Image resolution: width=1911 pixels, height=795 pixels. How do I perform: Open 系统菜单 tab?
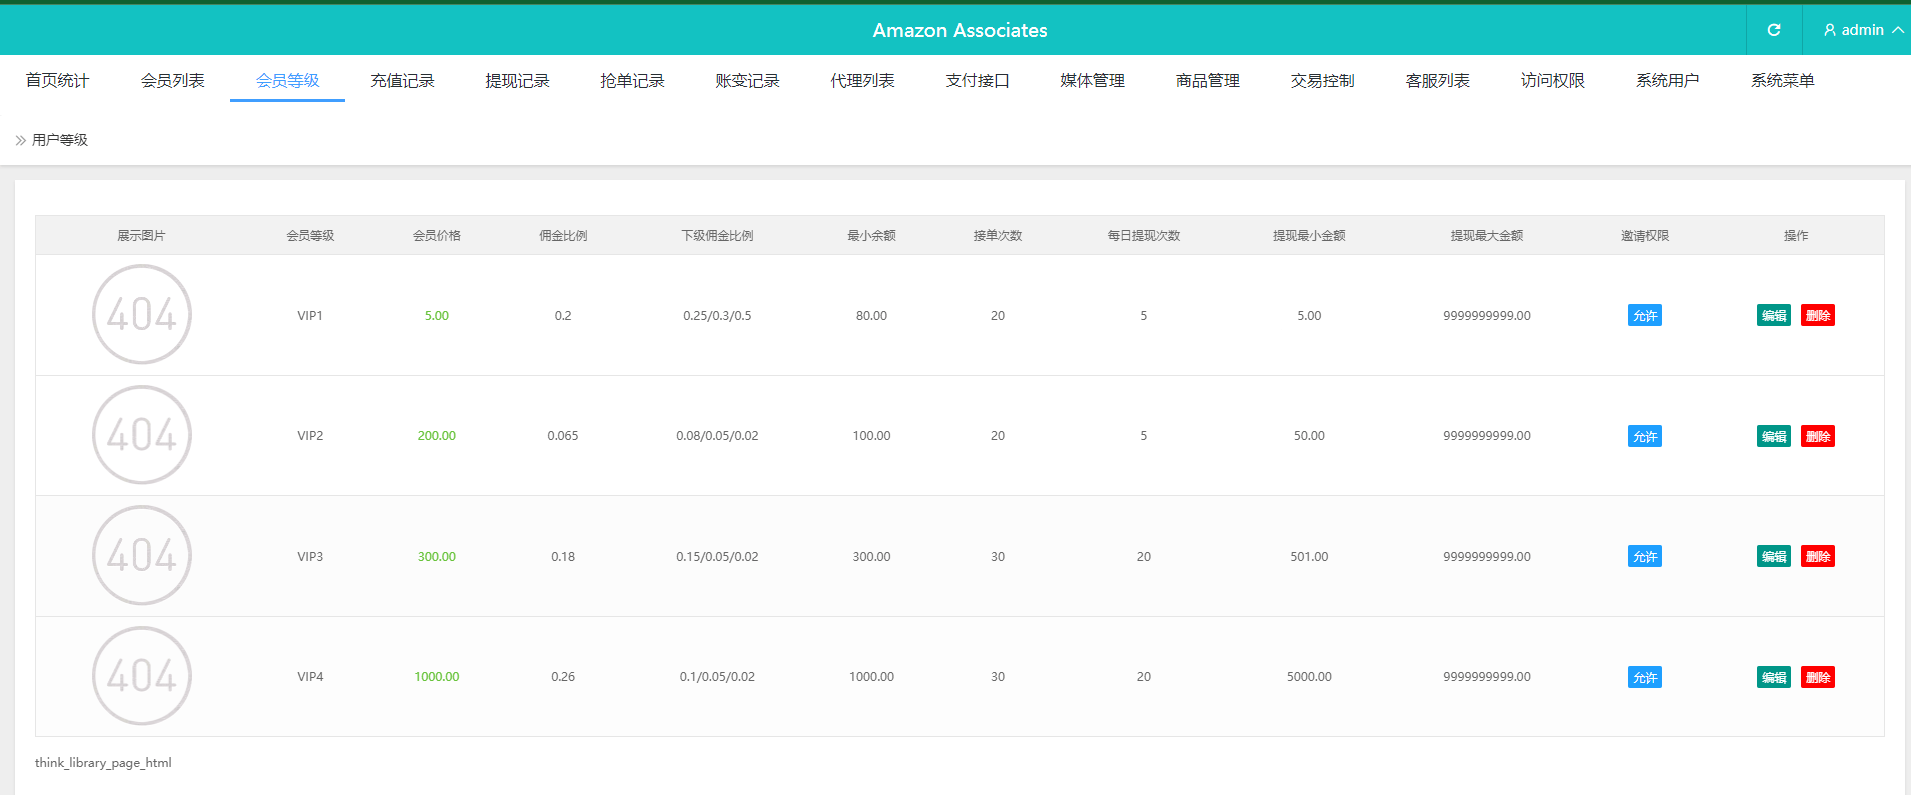click(x=1782, y=80)
